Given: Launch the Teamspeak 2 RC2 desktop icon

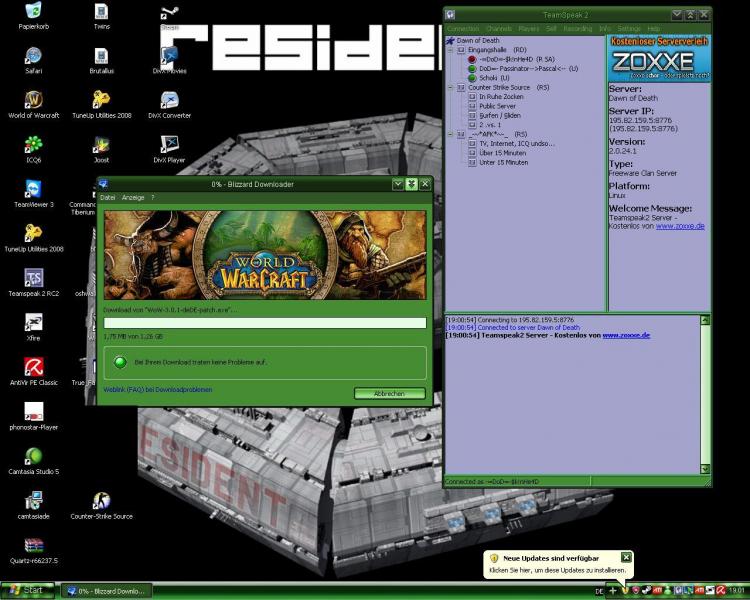Looking at the screenshot, I should [33, 283].
